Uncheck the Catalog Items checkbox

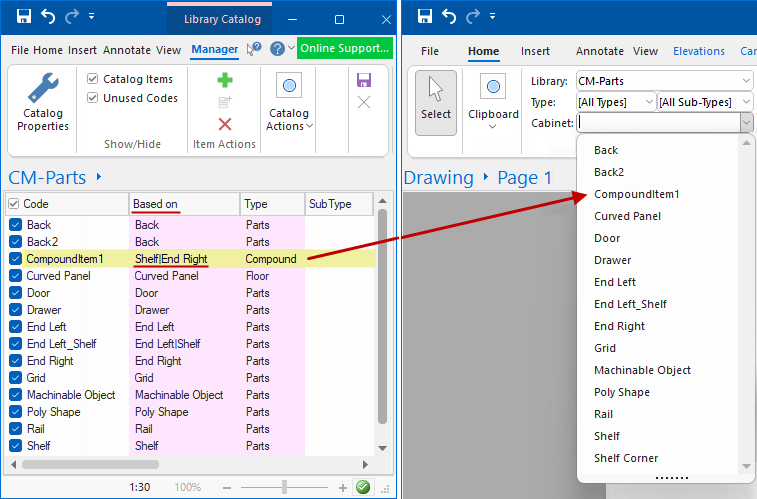click(x=93, y=79)
